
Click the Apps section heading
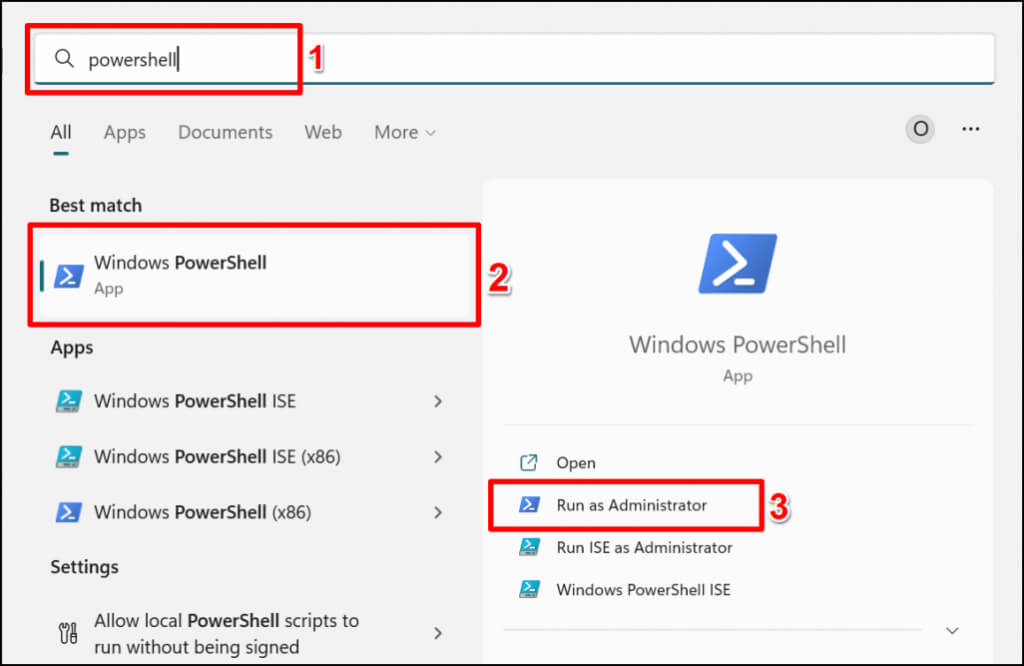pyautogui.click(x=72, y=347)
